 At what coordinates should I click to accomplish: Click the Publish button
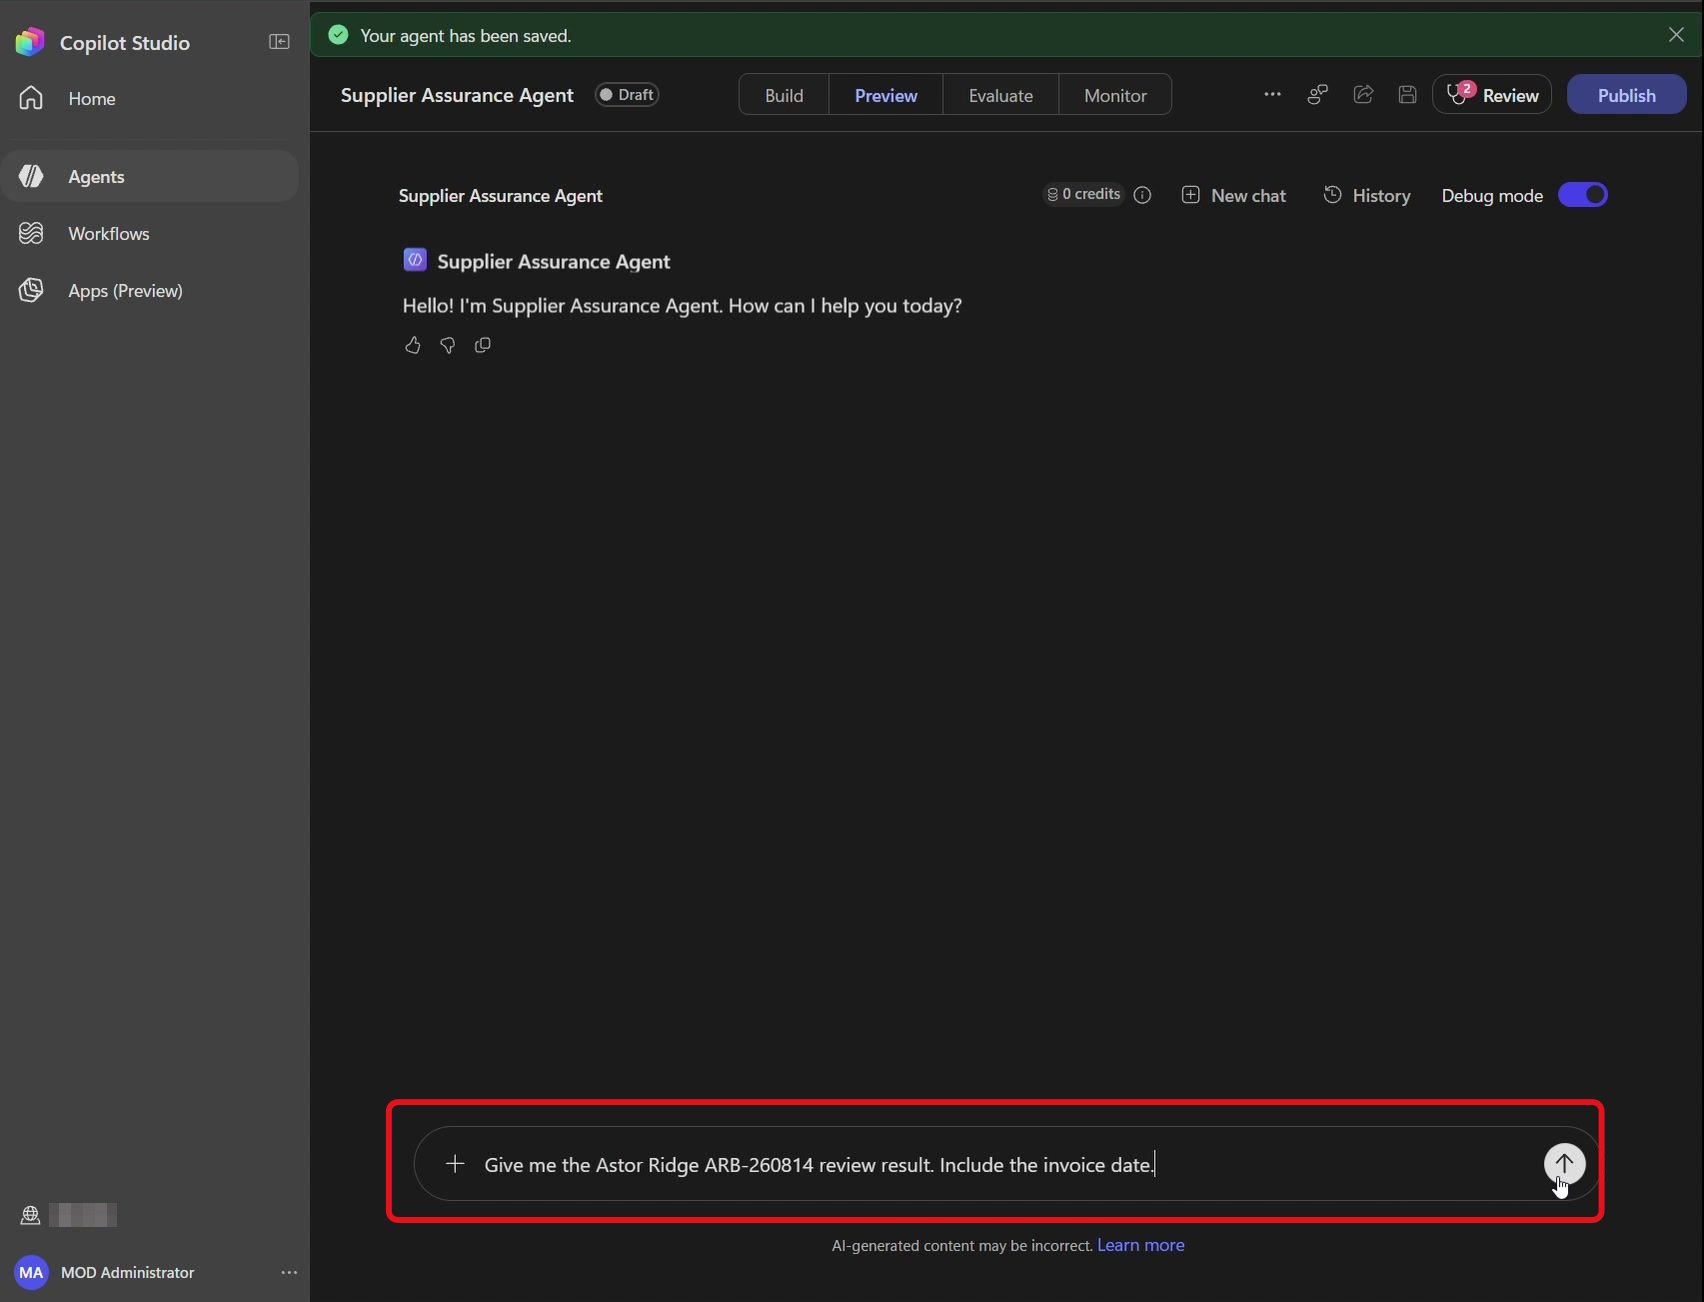[x=1626, y=94]
